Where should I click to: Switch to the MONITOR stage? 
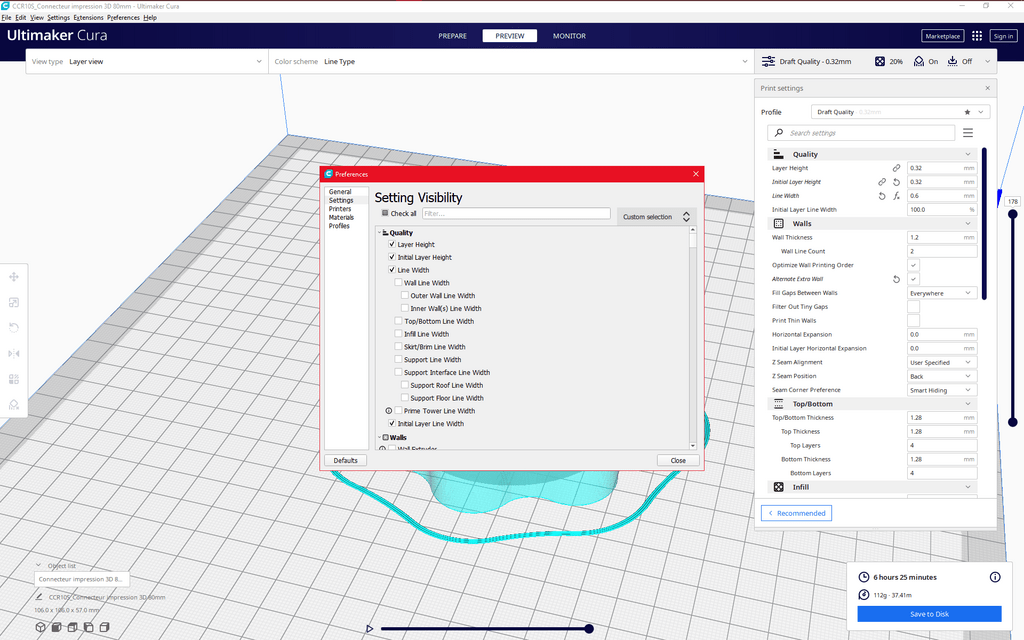pyautogui.click(x=569, y=36)
